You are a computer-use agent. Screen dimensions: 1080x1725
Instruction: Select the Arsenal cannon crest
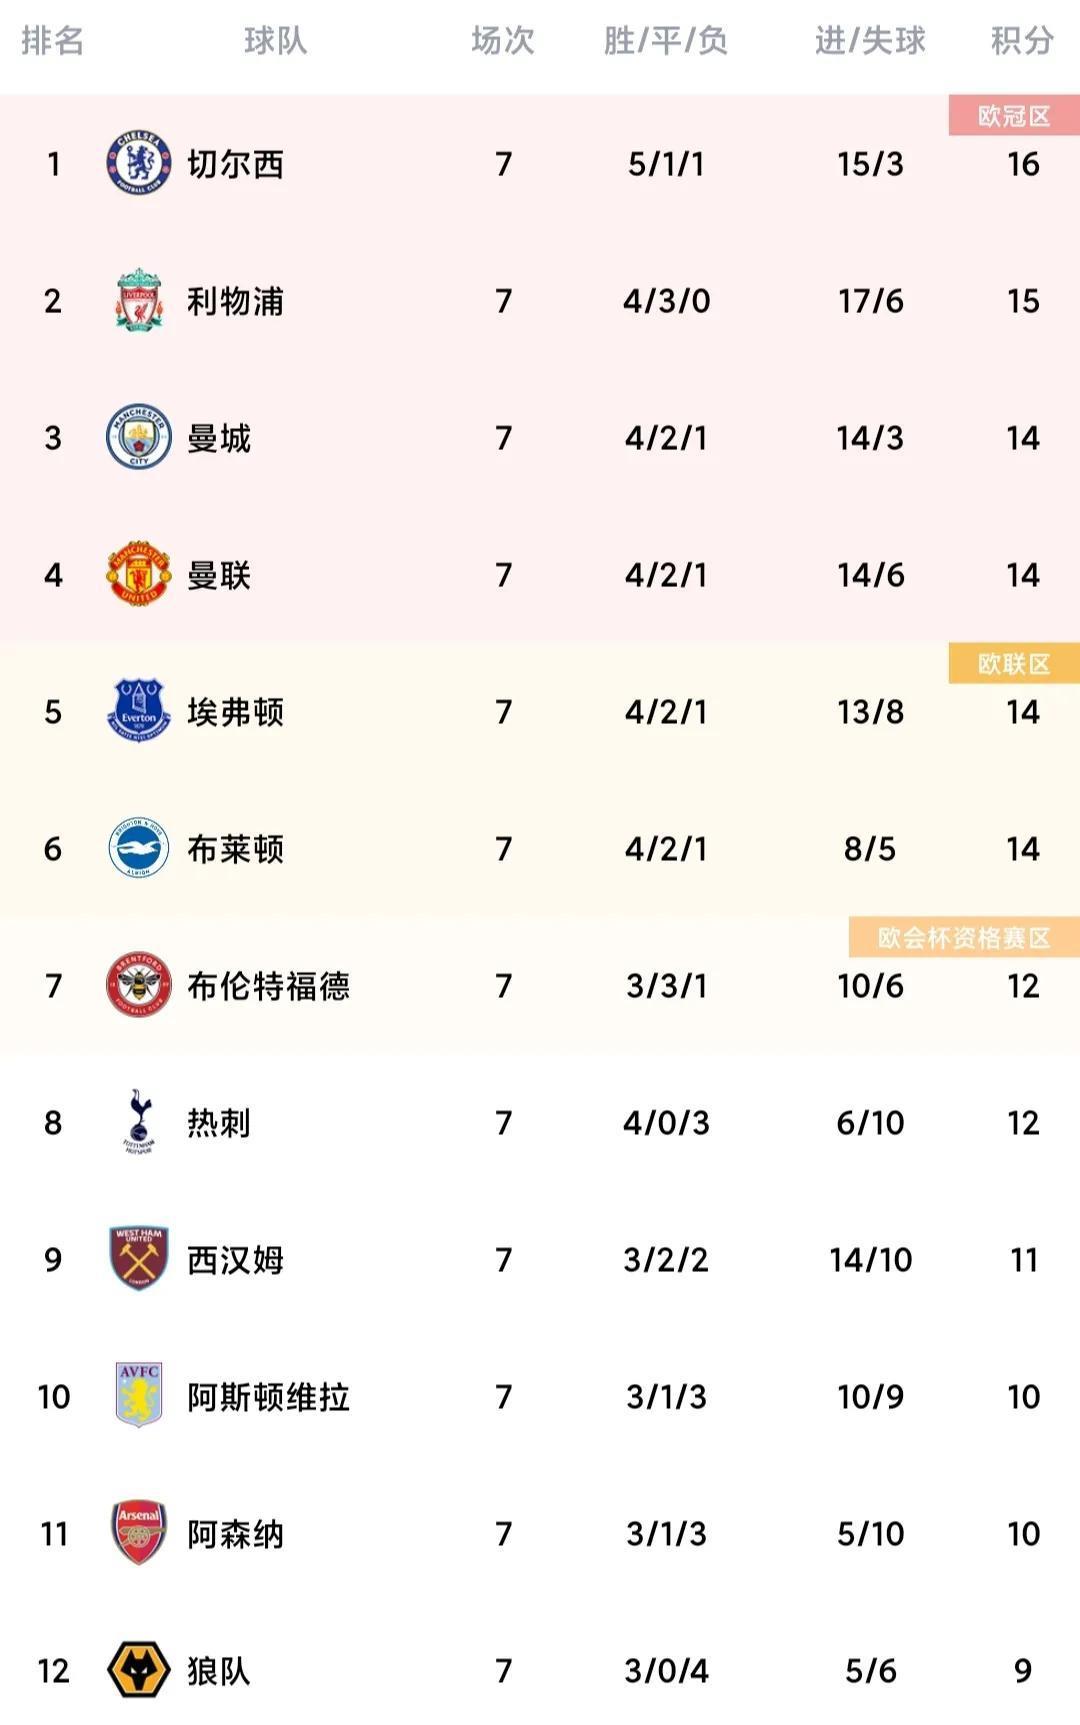[139, 1533]
